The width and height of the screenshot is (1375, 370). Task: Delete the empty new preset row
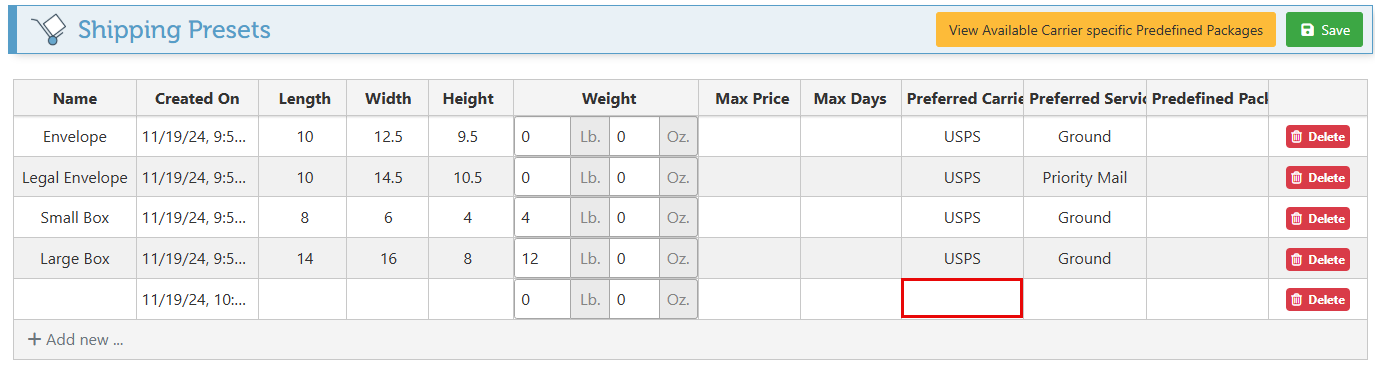1318,299
